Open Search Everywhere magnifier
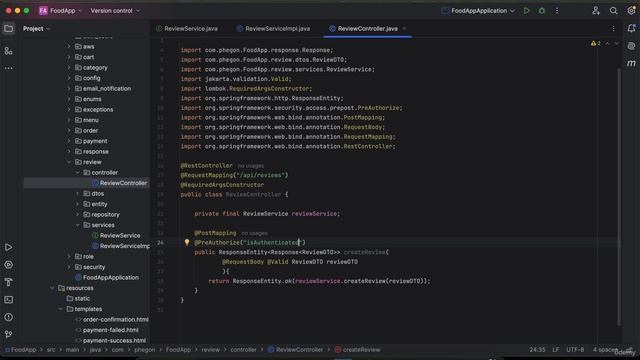Screen dimensions: 640x360 (x=613, y=11)
